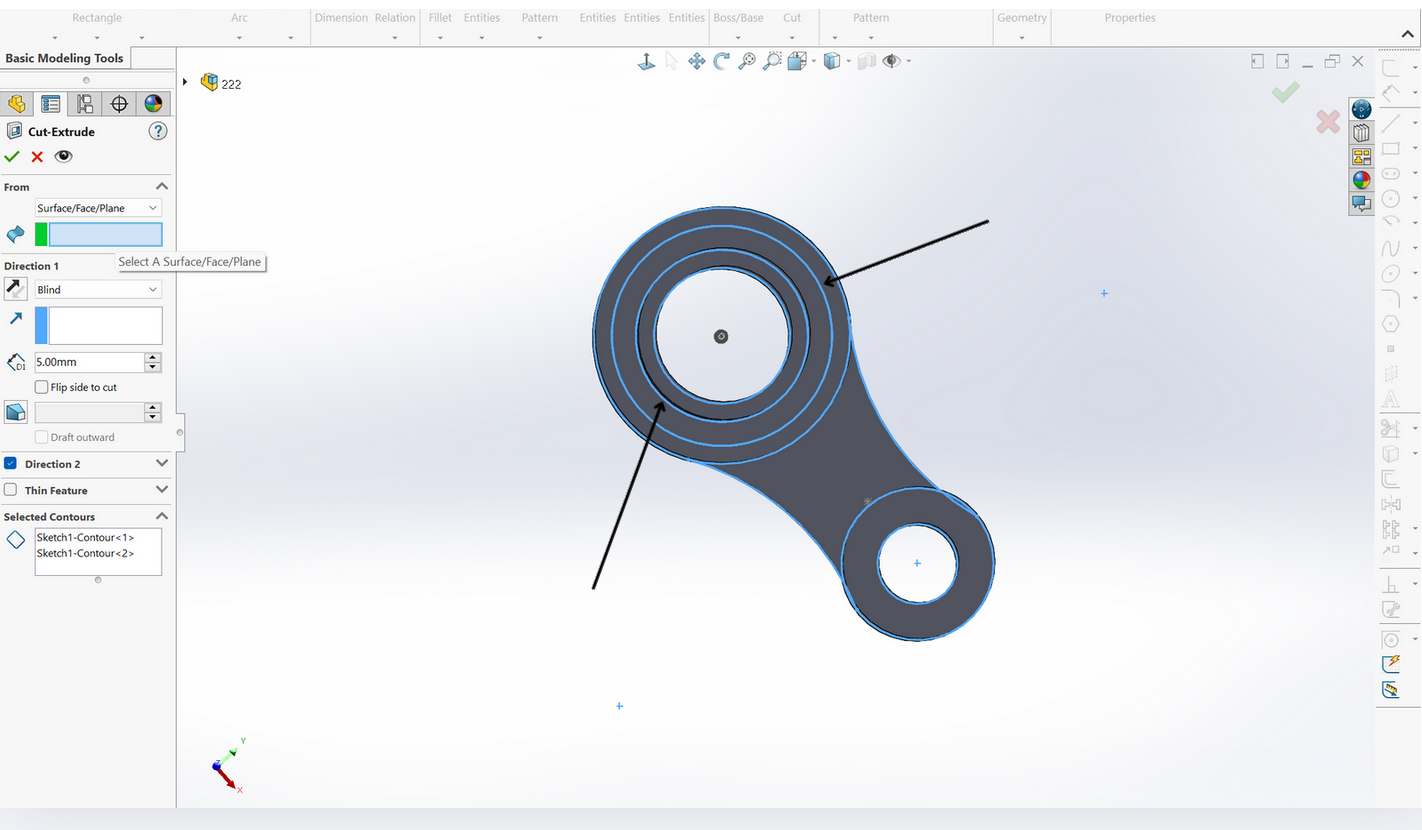The height and width of the screenshot is (830, 1422).
Task: Collapse the From section chevron
Action: (162, 186)
